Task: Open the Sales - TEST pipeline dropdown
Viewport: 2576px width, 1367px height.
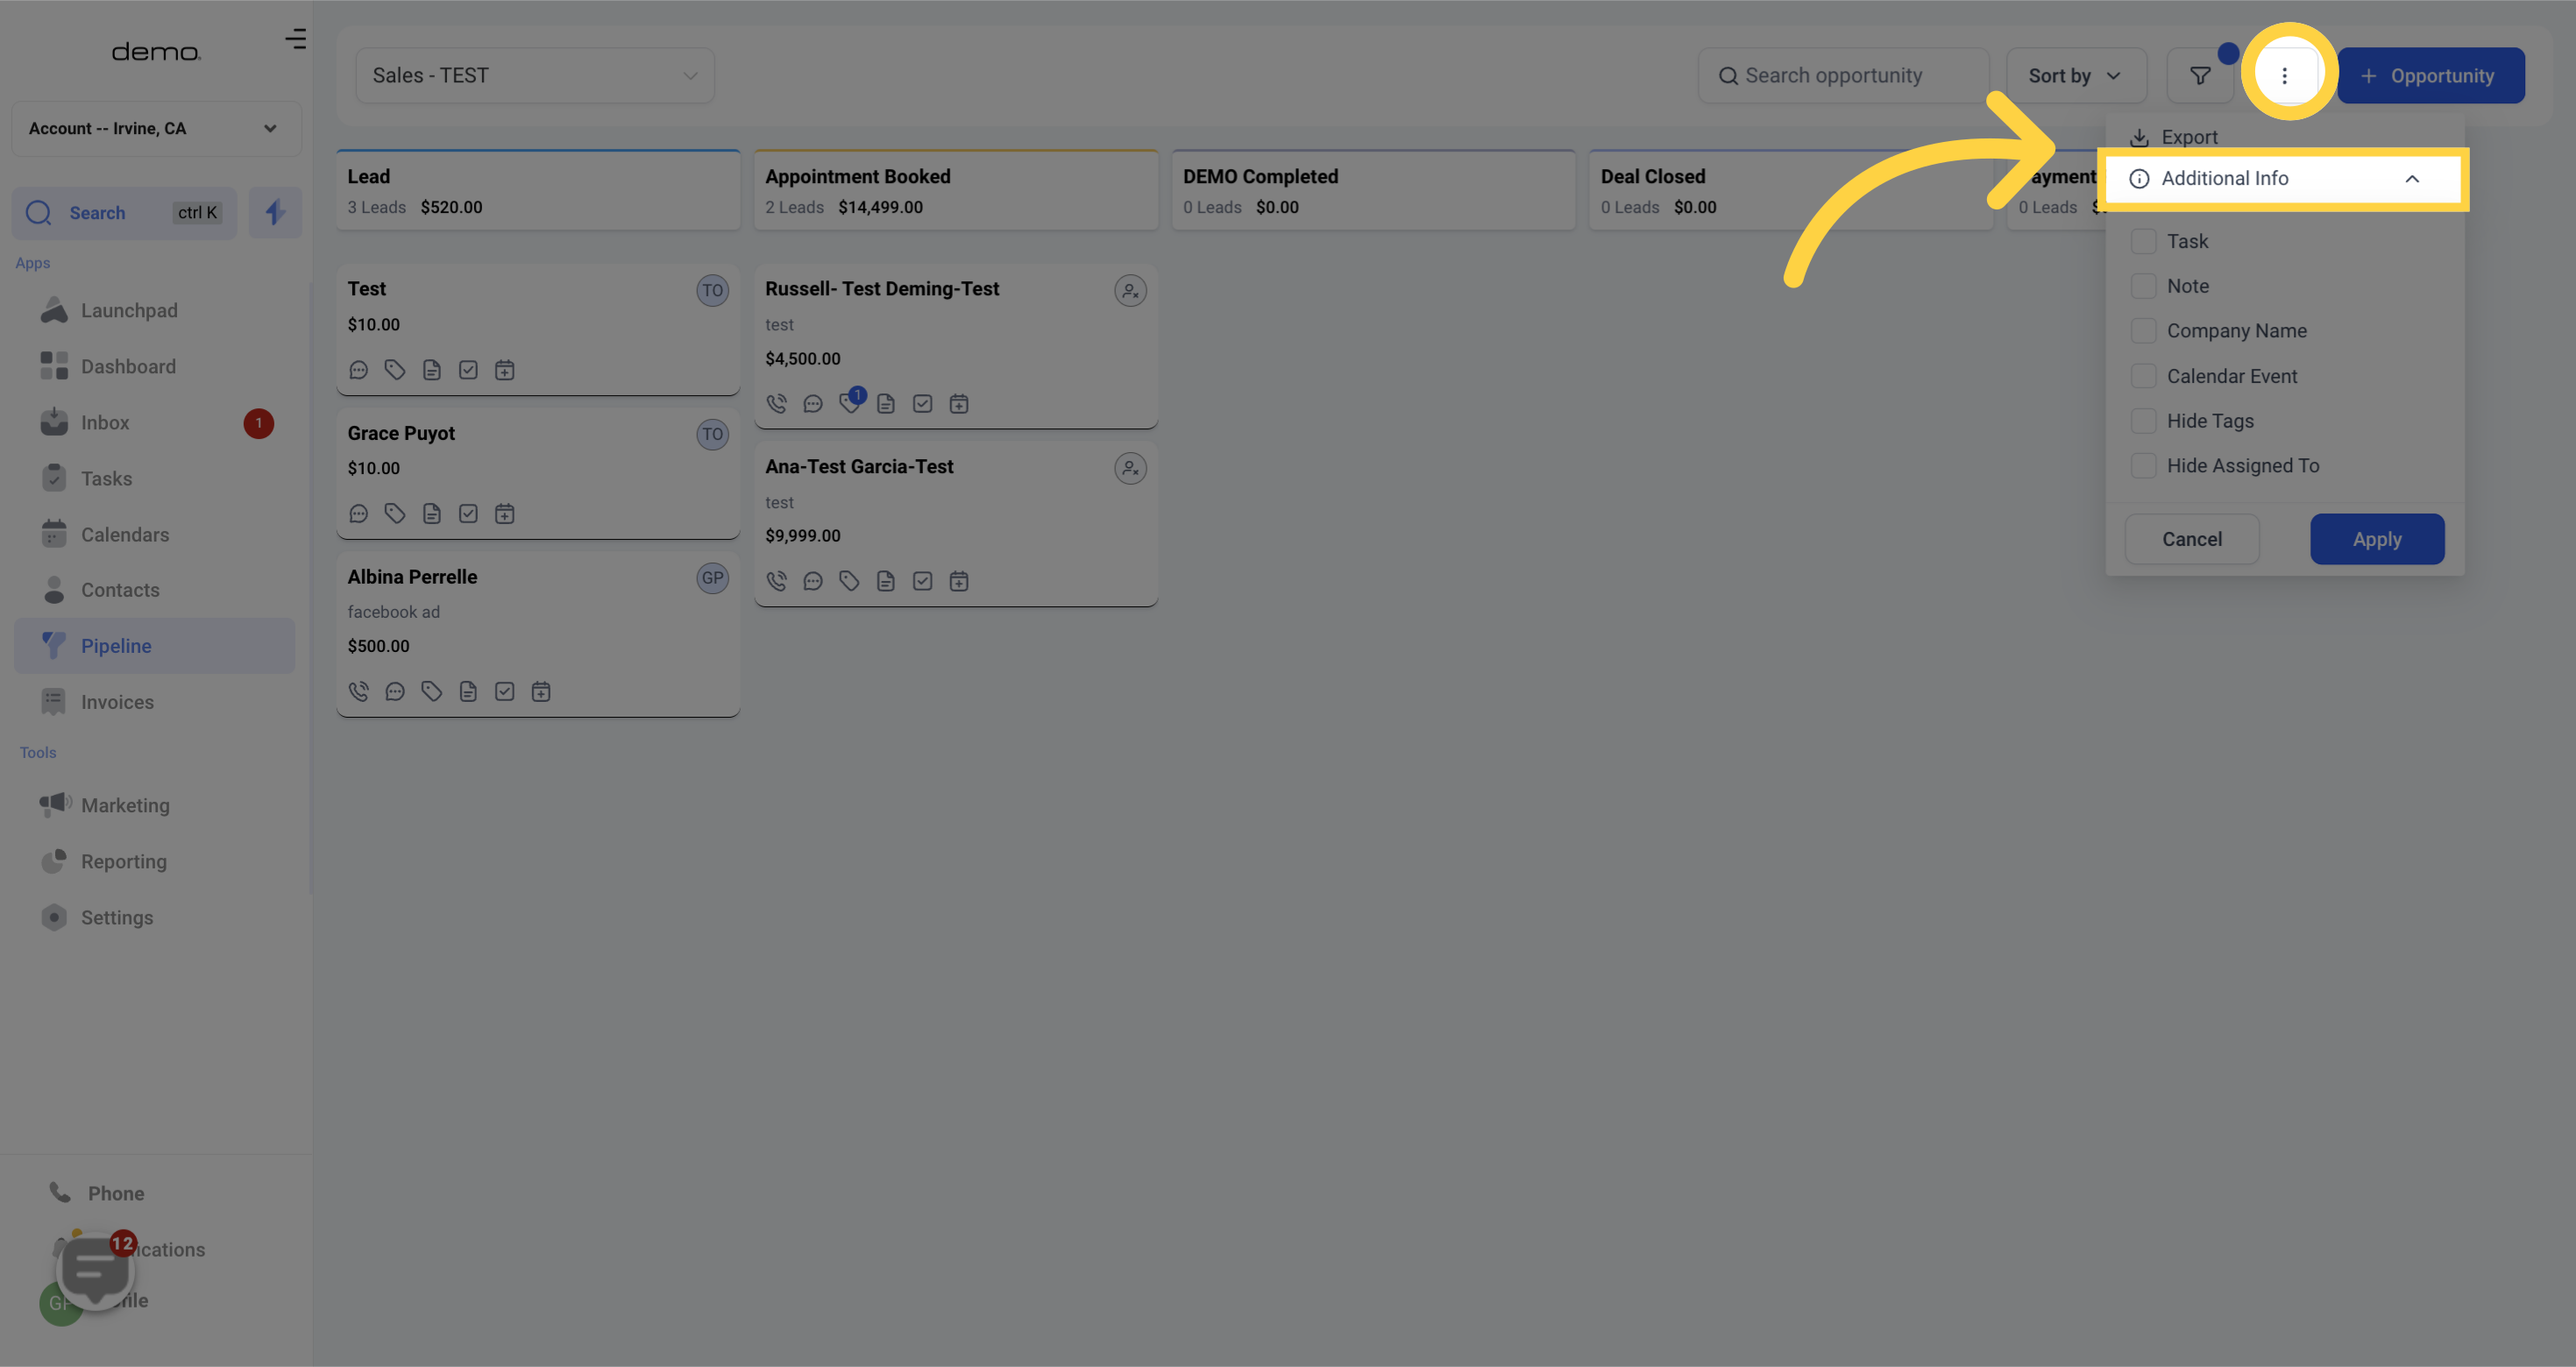Action: tap(534, 76)
